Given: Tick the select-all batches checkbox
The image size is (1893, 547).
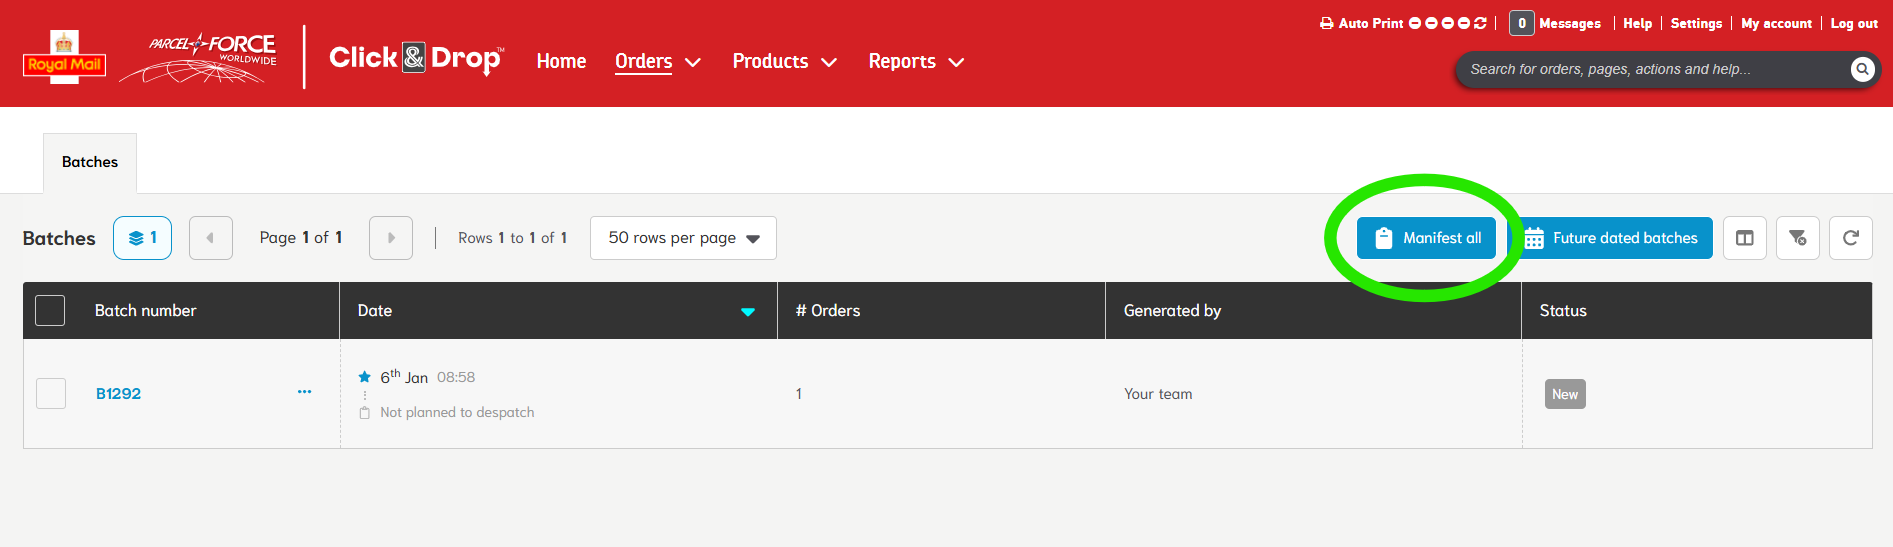Looking at the screenshot, I should point(50,311).
